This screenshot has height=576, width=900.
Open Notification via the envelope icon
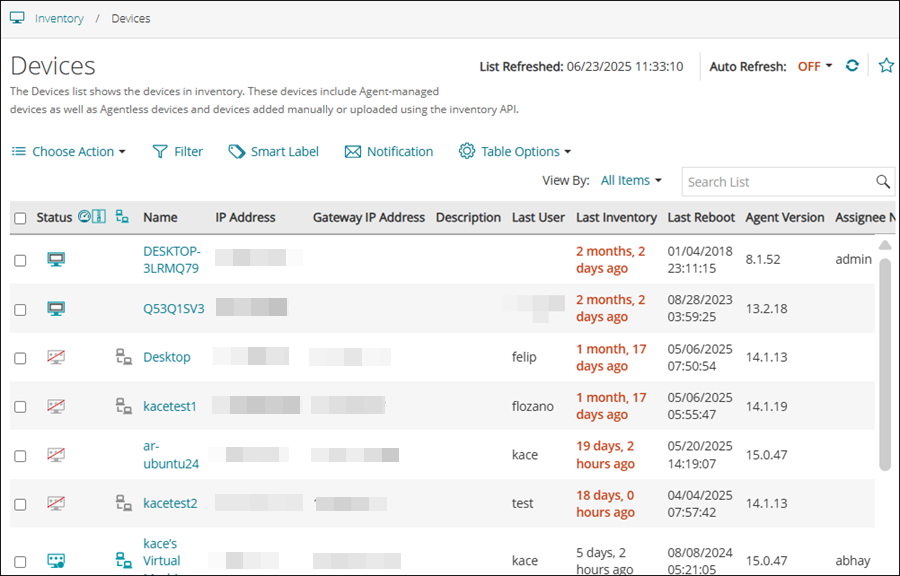[x=353, y=151]
